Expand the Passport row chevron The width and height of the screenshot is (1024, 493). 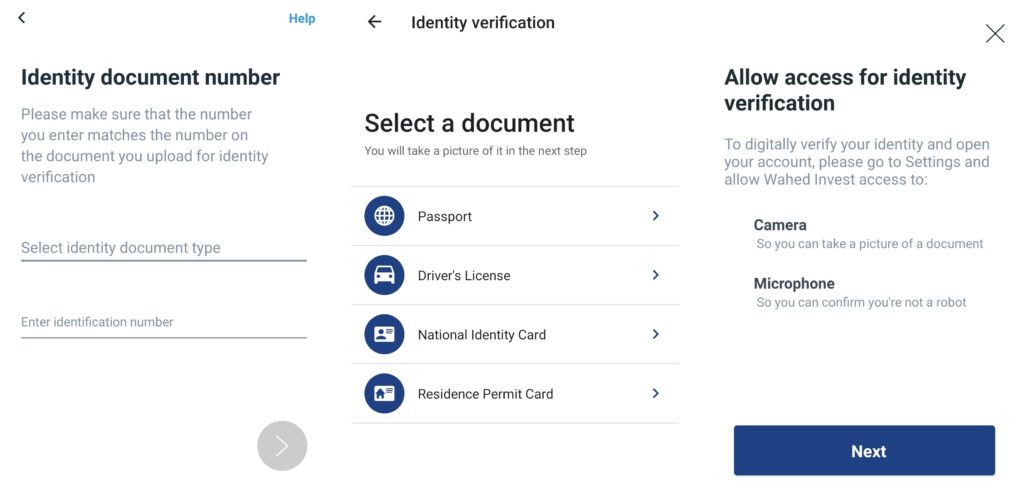pos(656,215)
